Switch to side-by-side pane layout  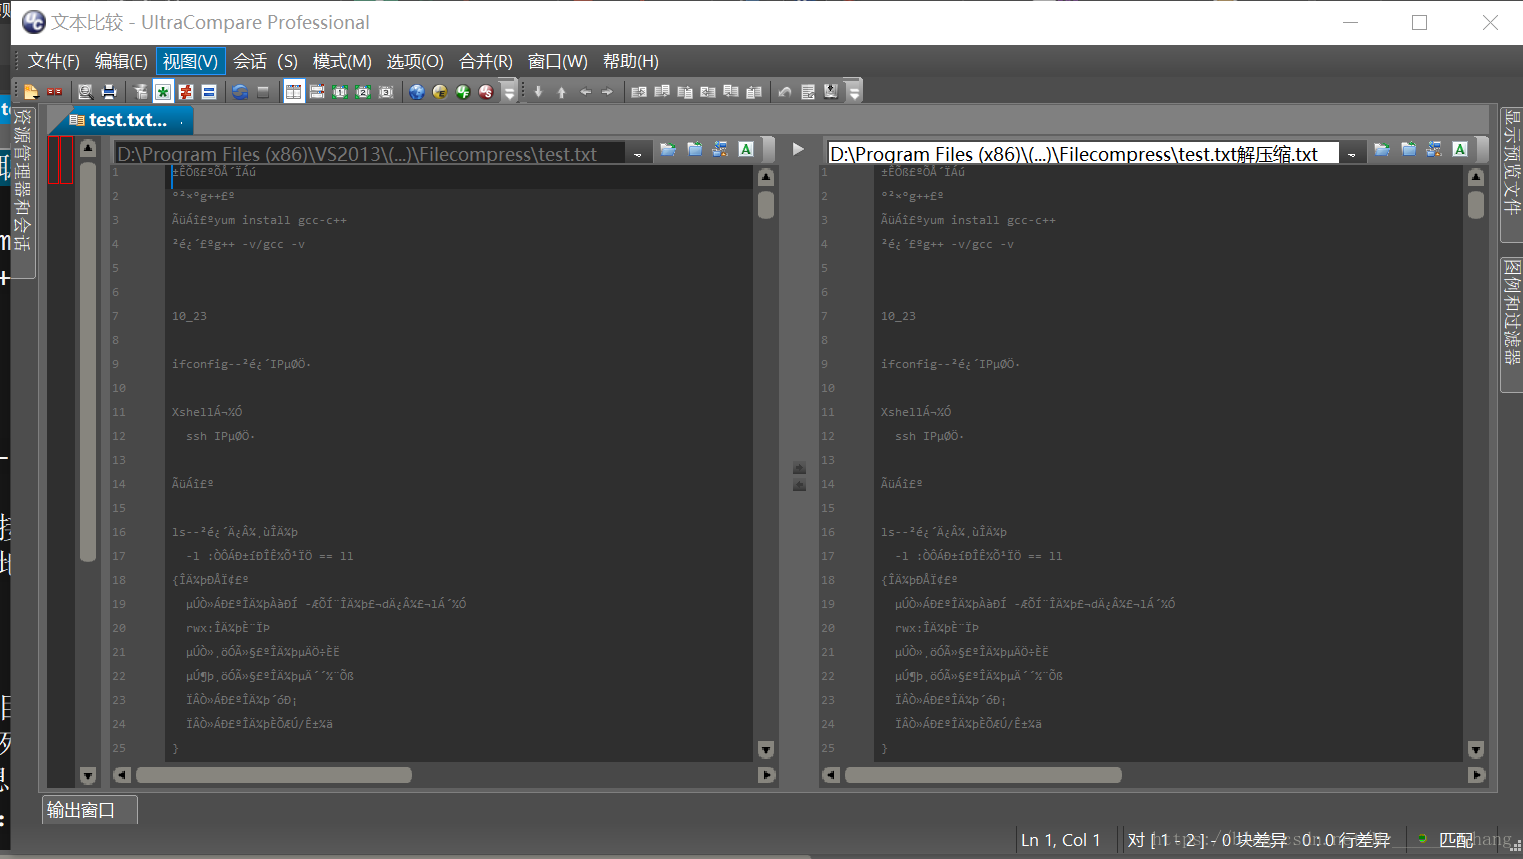tap(294, 92)
